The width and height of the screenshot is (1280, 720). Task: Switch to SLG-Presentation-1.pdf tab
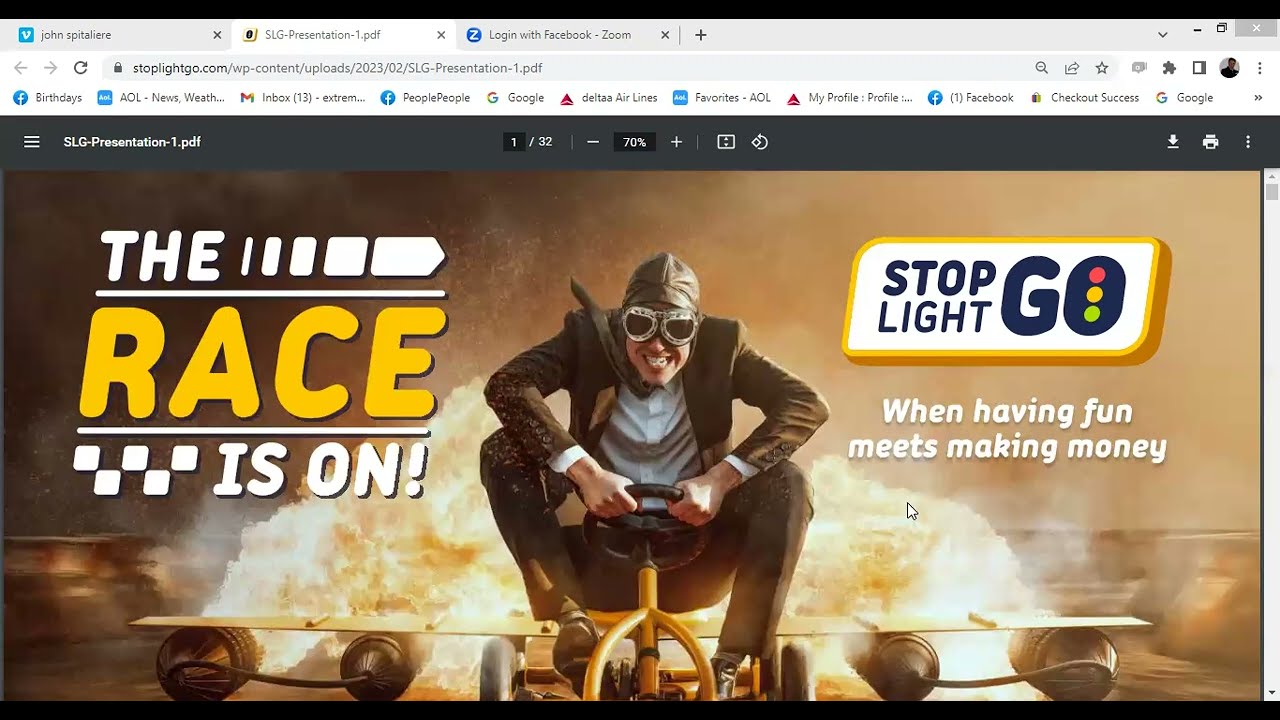[343, 35]
